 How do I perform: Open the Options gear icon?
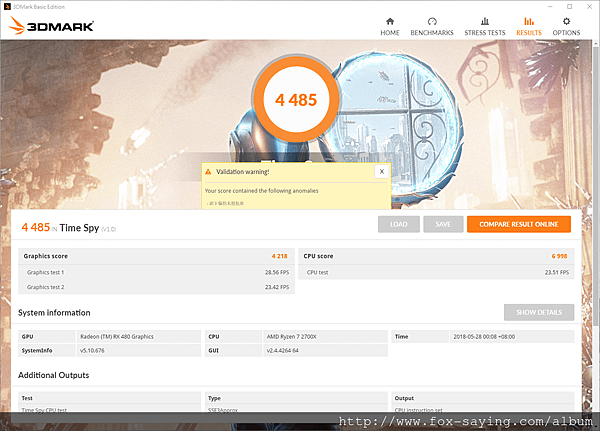click(566, 21)
